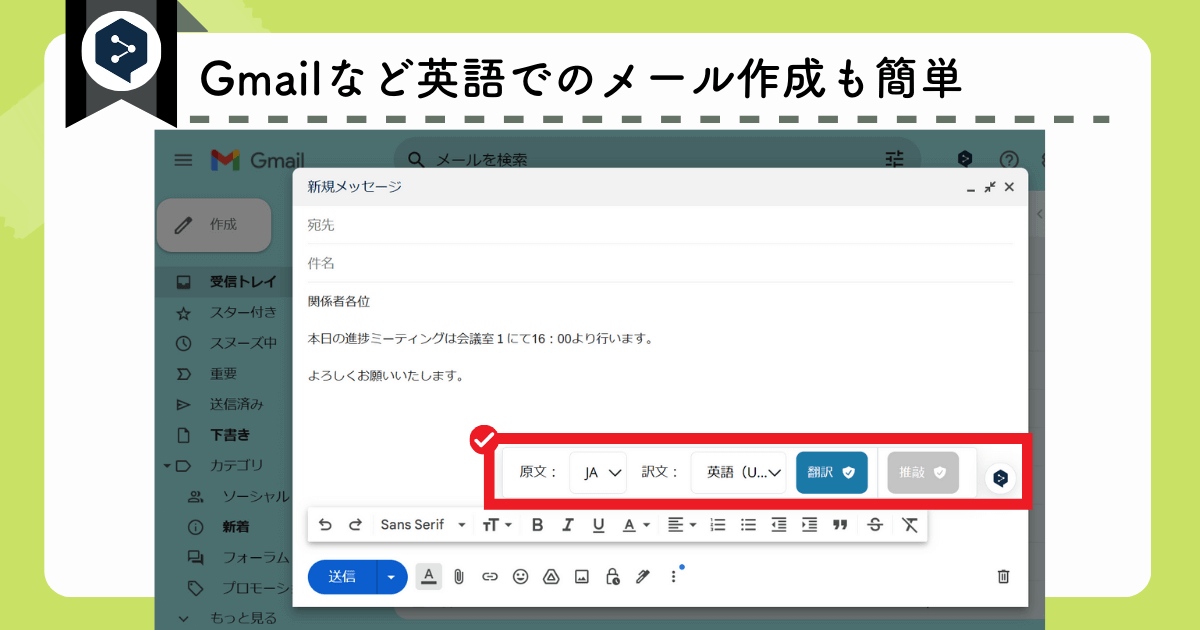Show search options filter icon

895,159
